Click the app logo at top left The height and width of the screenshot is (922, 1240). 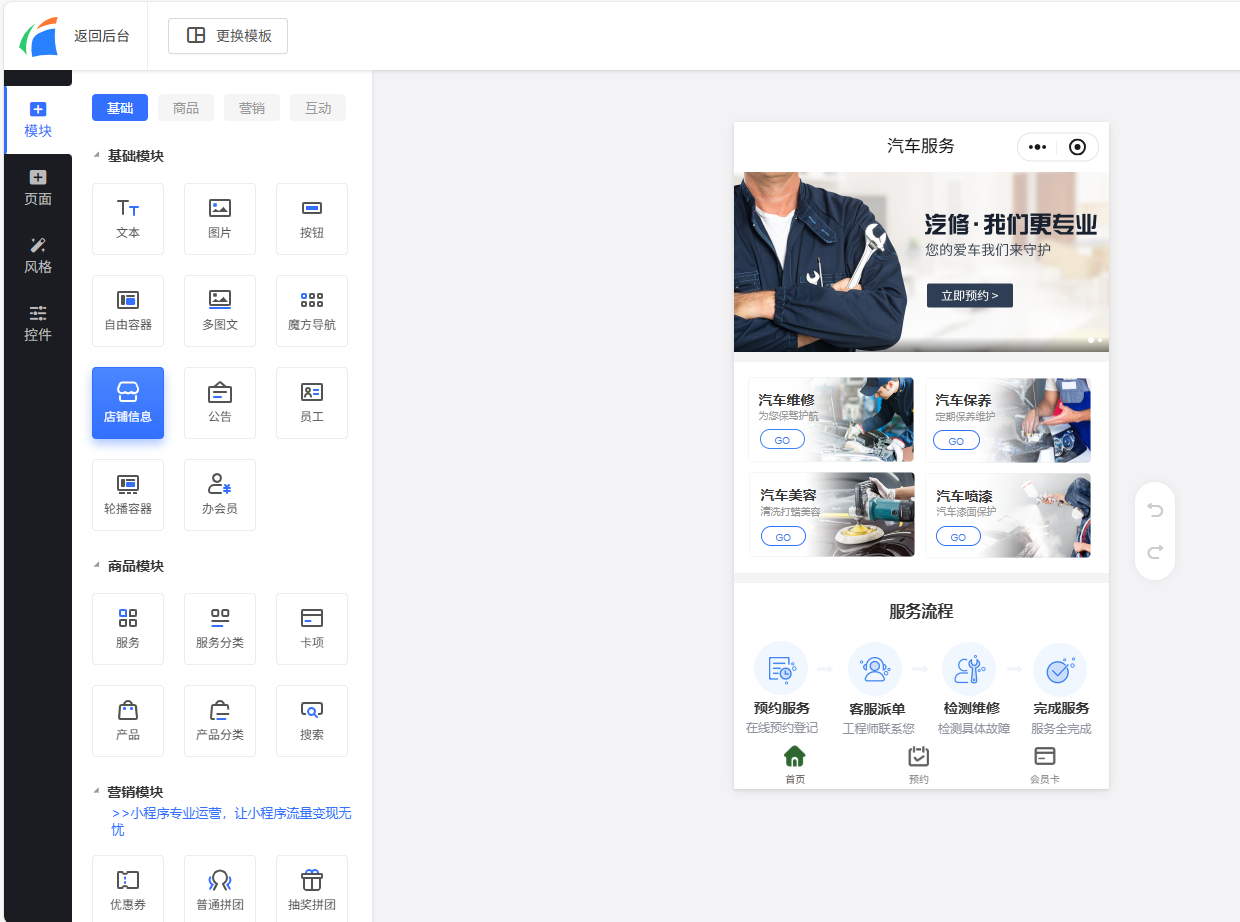39,36
